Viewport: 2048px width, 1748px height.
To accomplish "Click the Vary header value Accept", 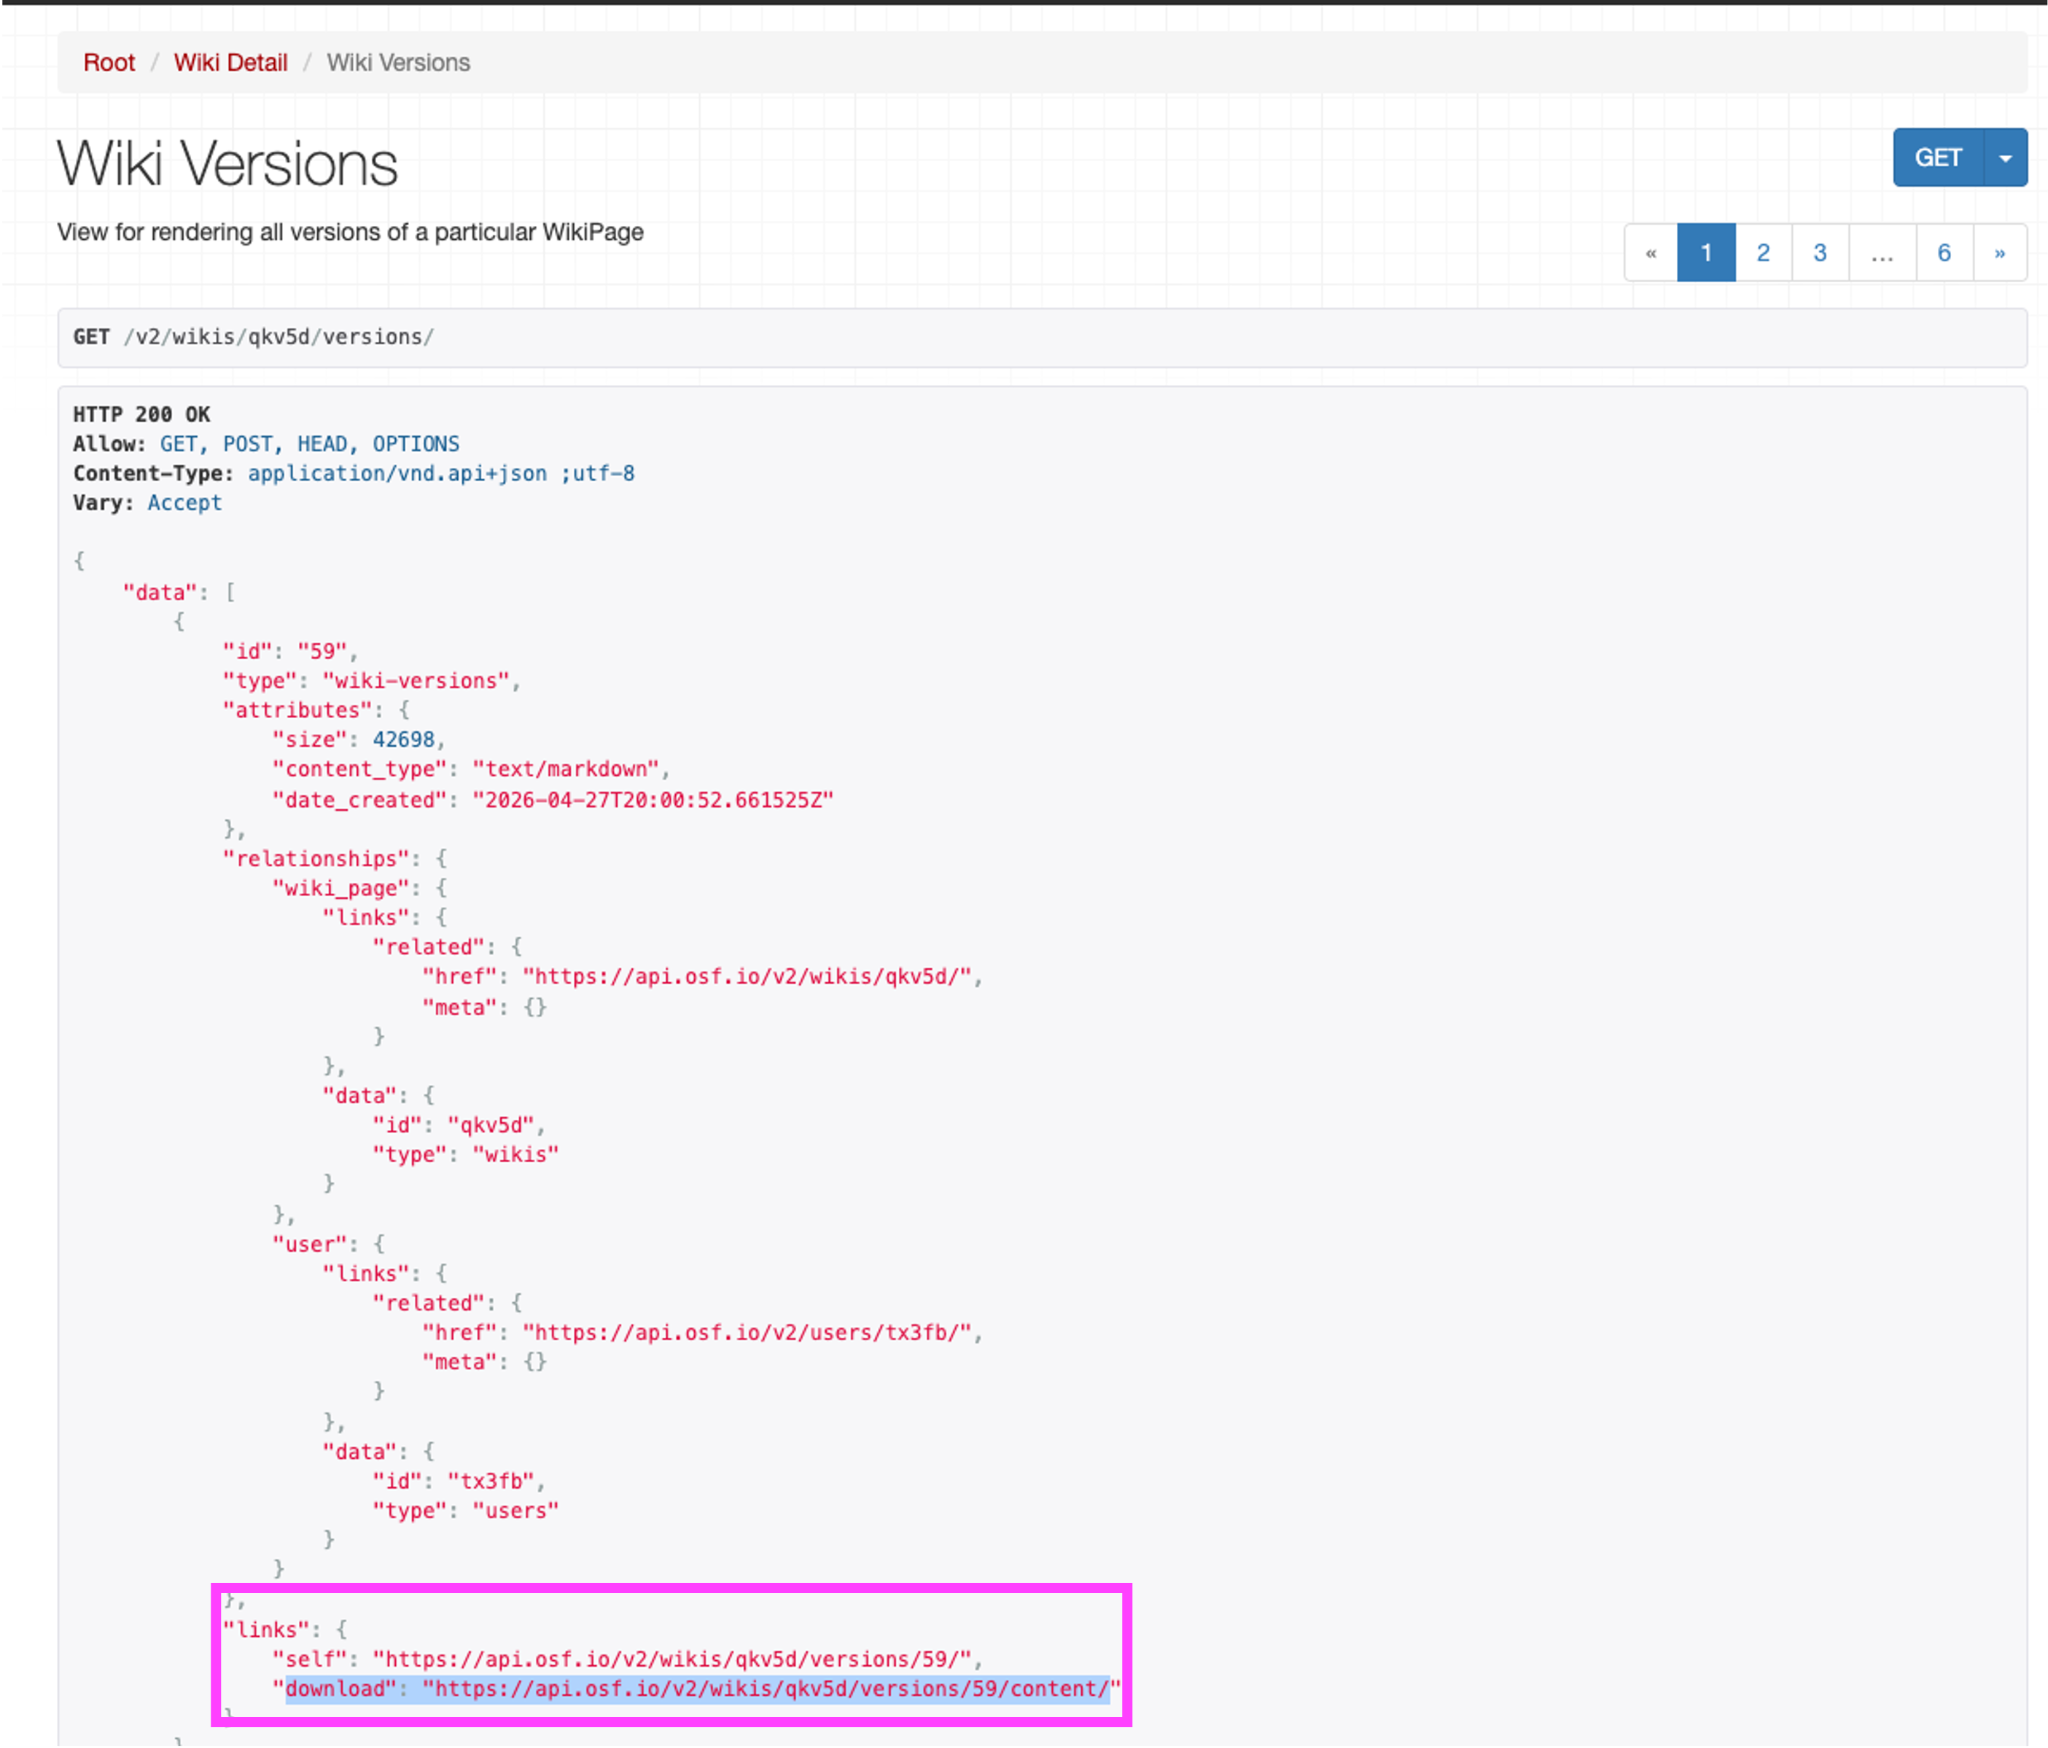I will pos(185,503).
